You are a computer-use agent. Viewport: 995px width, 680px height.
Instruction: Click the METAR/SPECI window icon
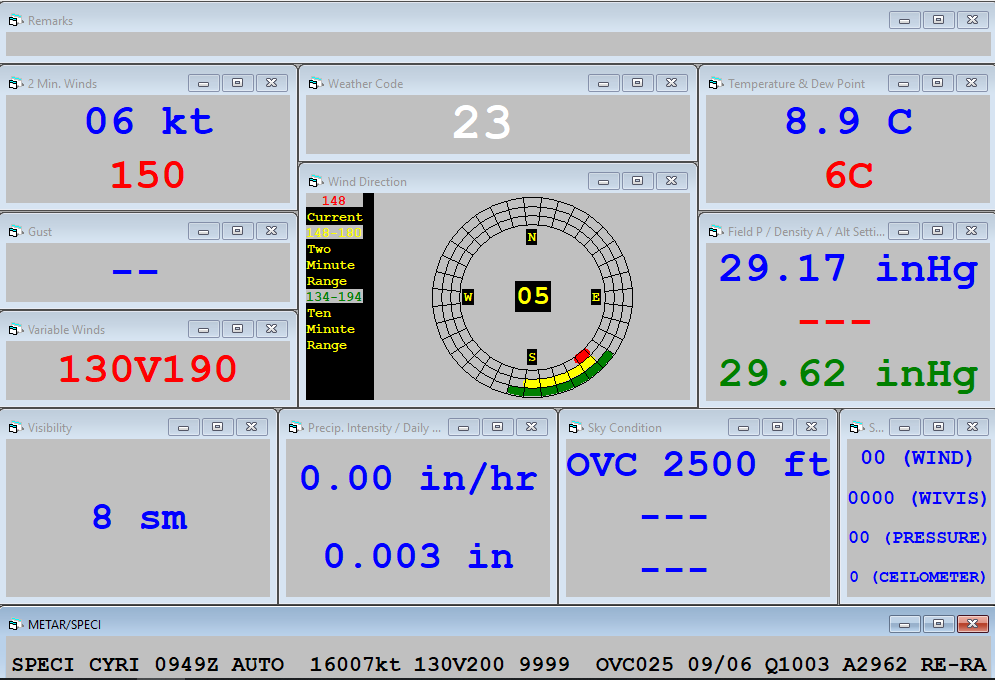pyautogui.click(x=15, y=625)
